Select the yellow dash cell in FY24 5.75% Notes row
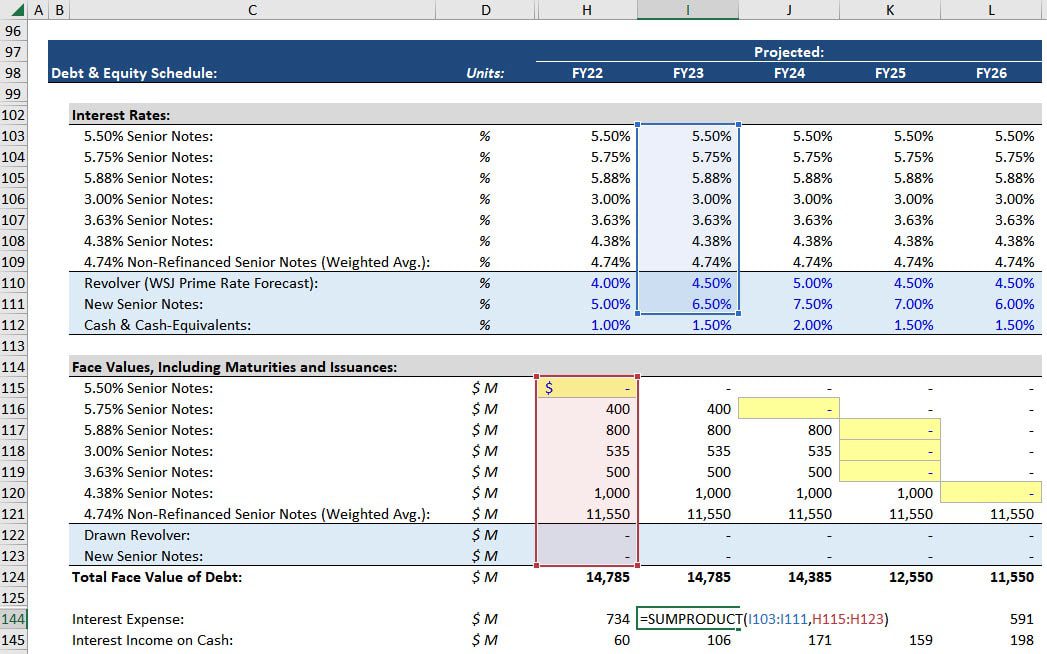The width and height of the screenshot is (1047, 654). pyautogui.click(x=789, y=409)
